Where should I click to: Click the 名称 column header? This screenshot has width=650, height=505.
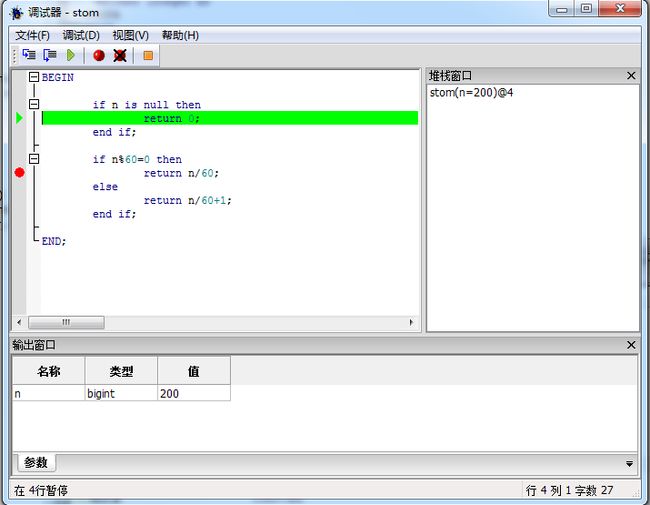(x=49, y=371)
